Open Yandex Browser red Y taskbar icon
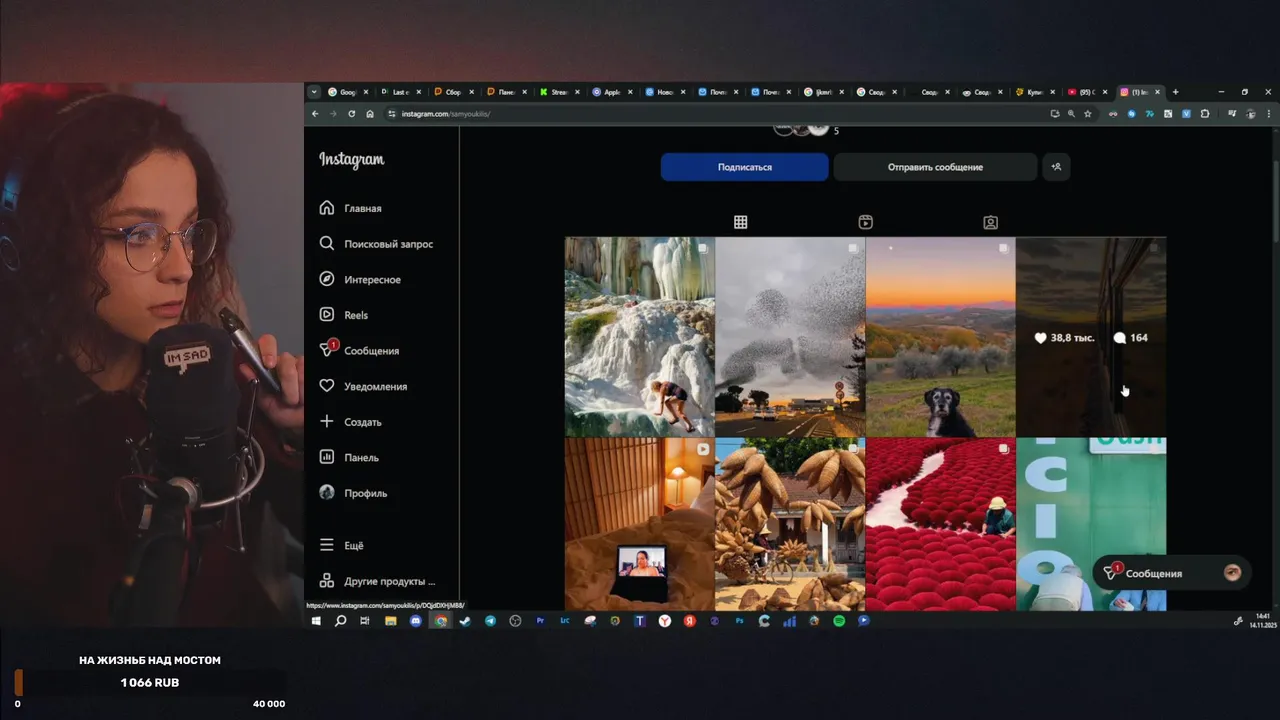The height and width of the screenshot is (720, 1280). (665, 621)
